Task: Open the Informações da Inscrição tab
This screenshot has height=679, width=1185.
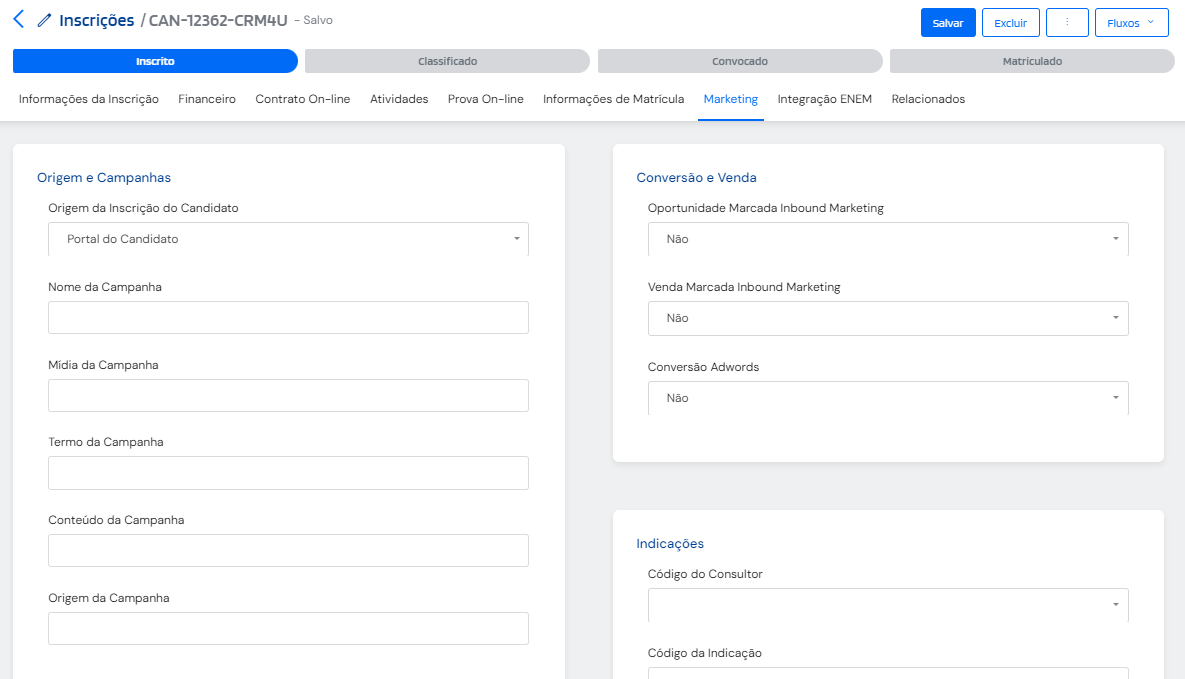Action: pyautogui.click(x=88, y=99)
